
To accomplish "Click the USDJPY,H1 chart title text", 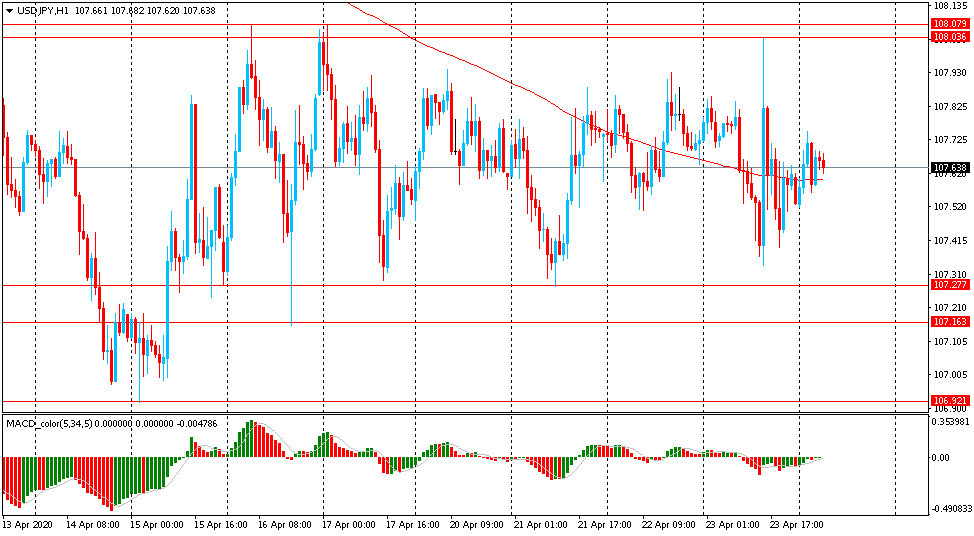I will (43, 11).
